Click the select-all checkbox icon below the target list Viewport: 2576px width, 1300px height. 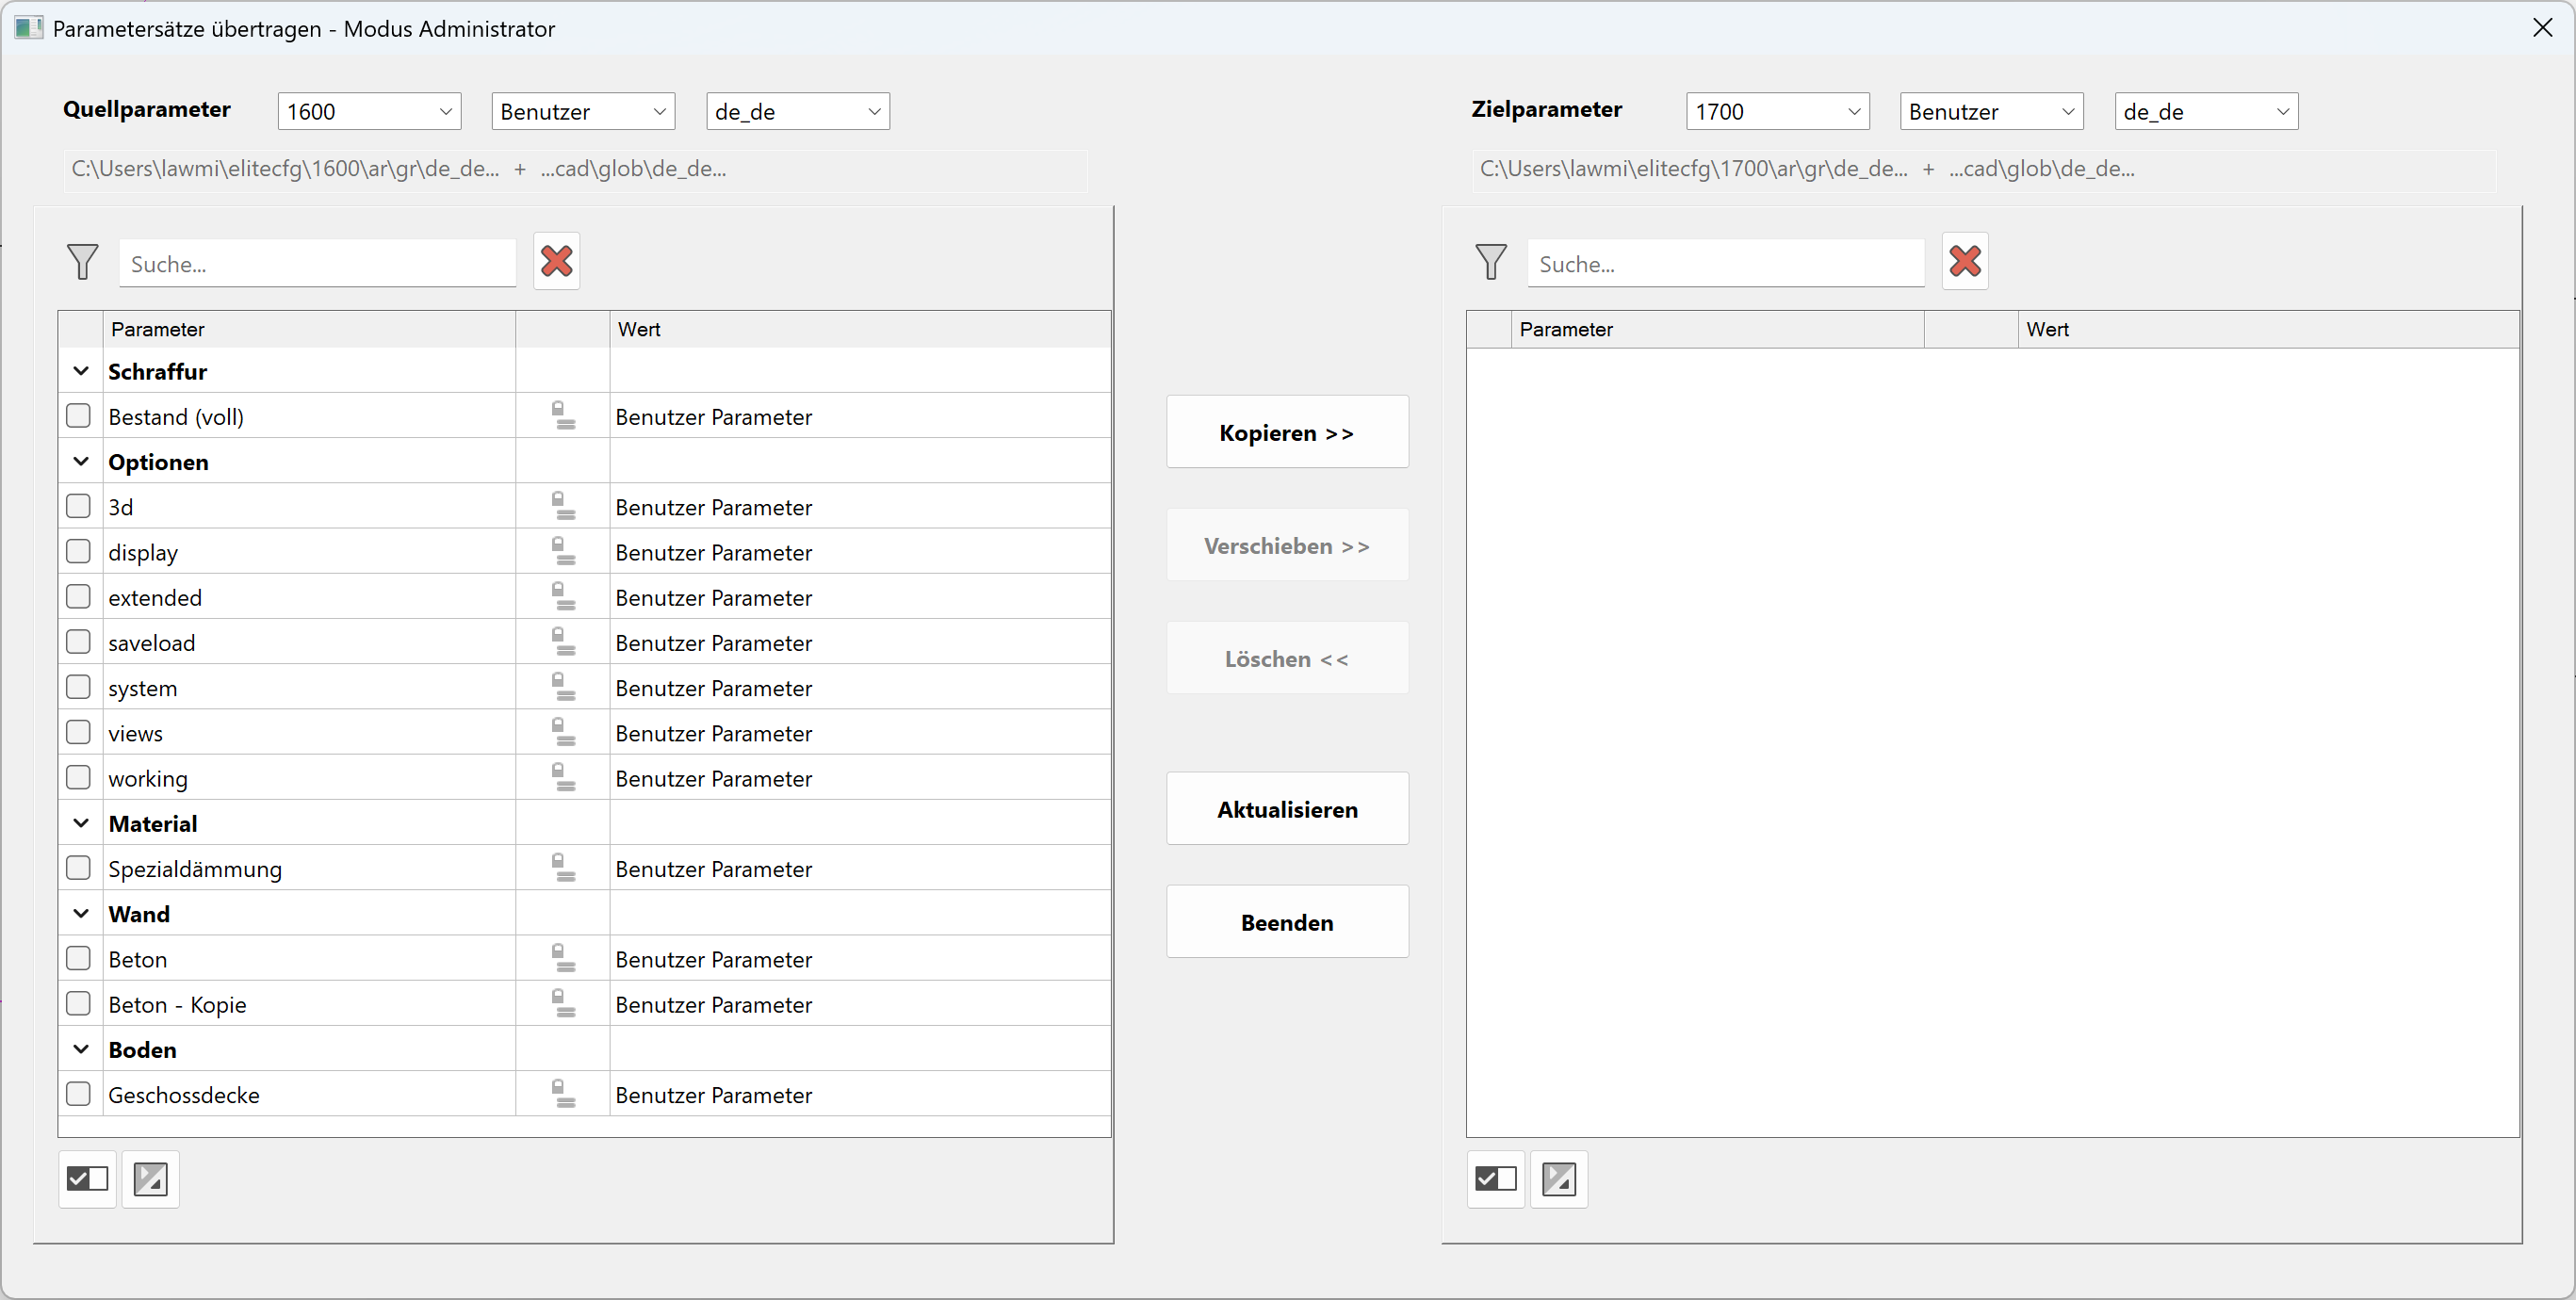coord(1496,1179)
